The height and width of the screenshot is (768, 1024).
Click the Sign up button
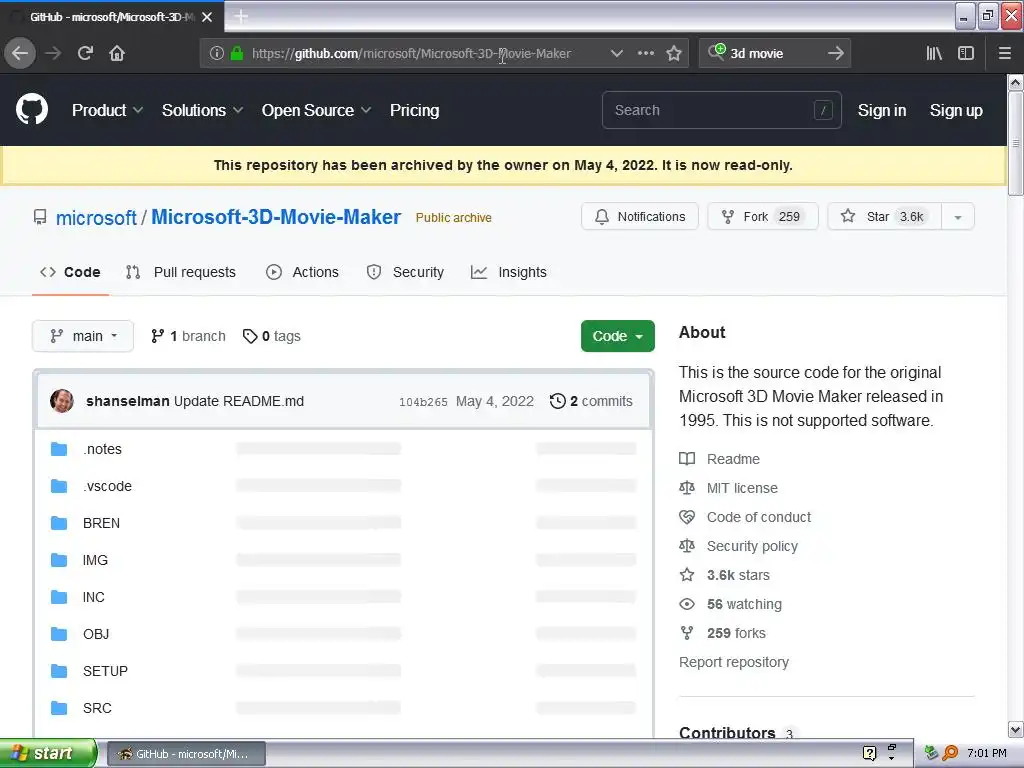[956, 110]
